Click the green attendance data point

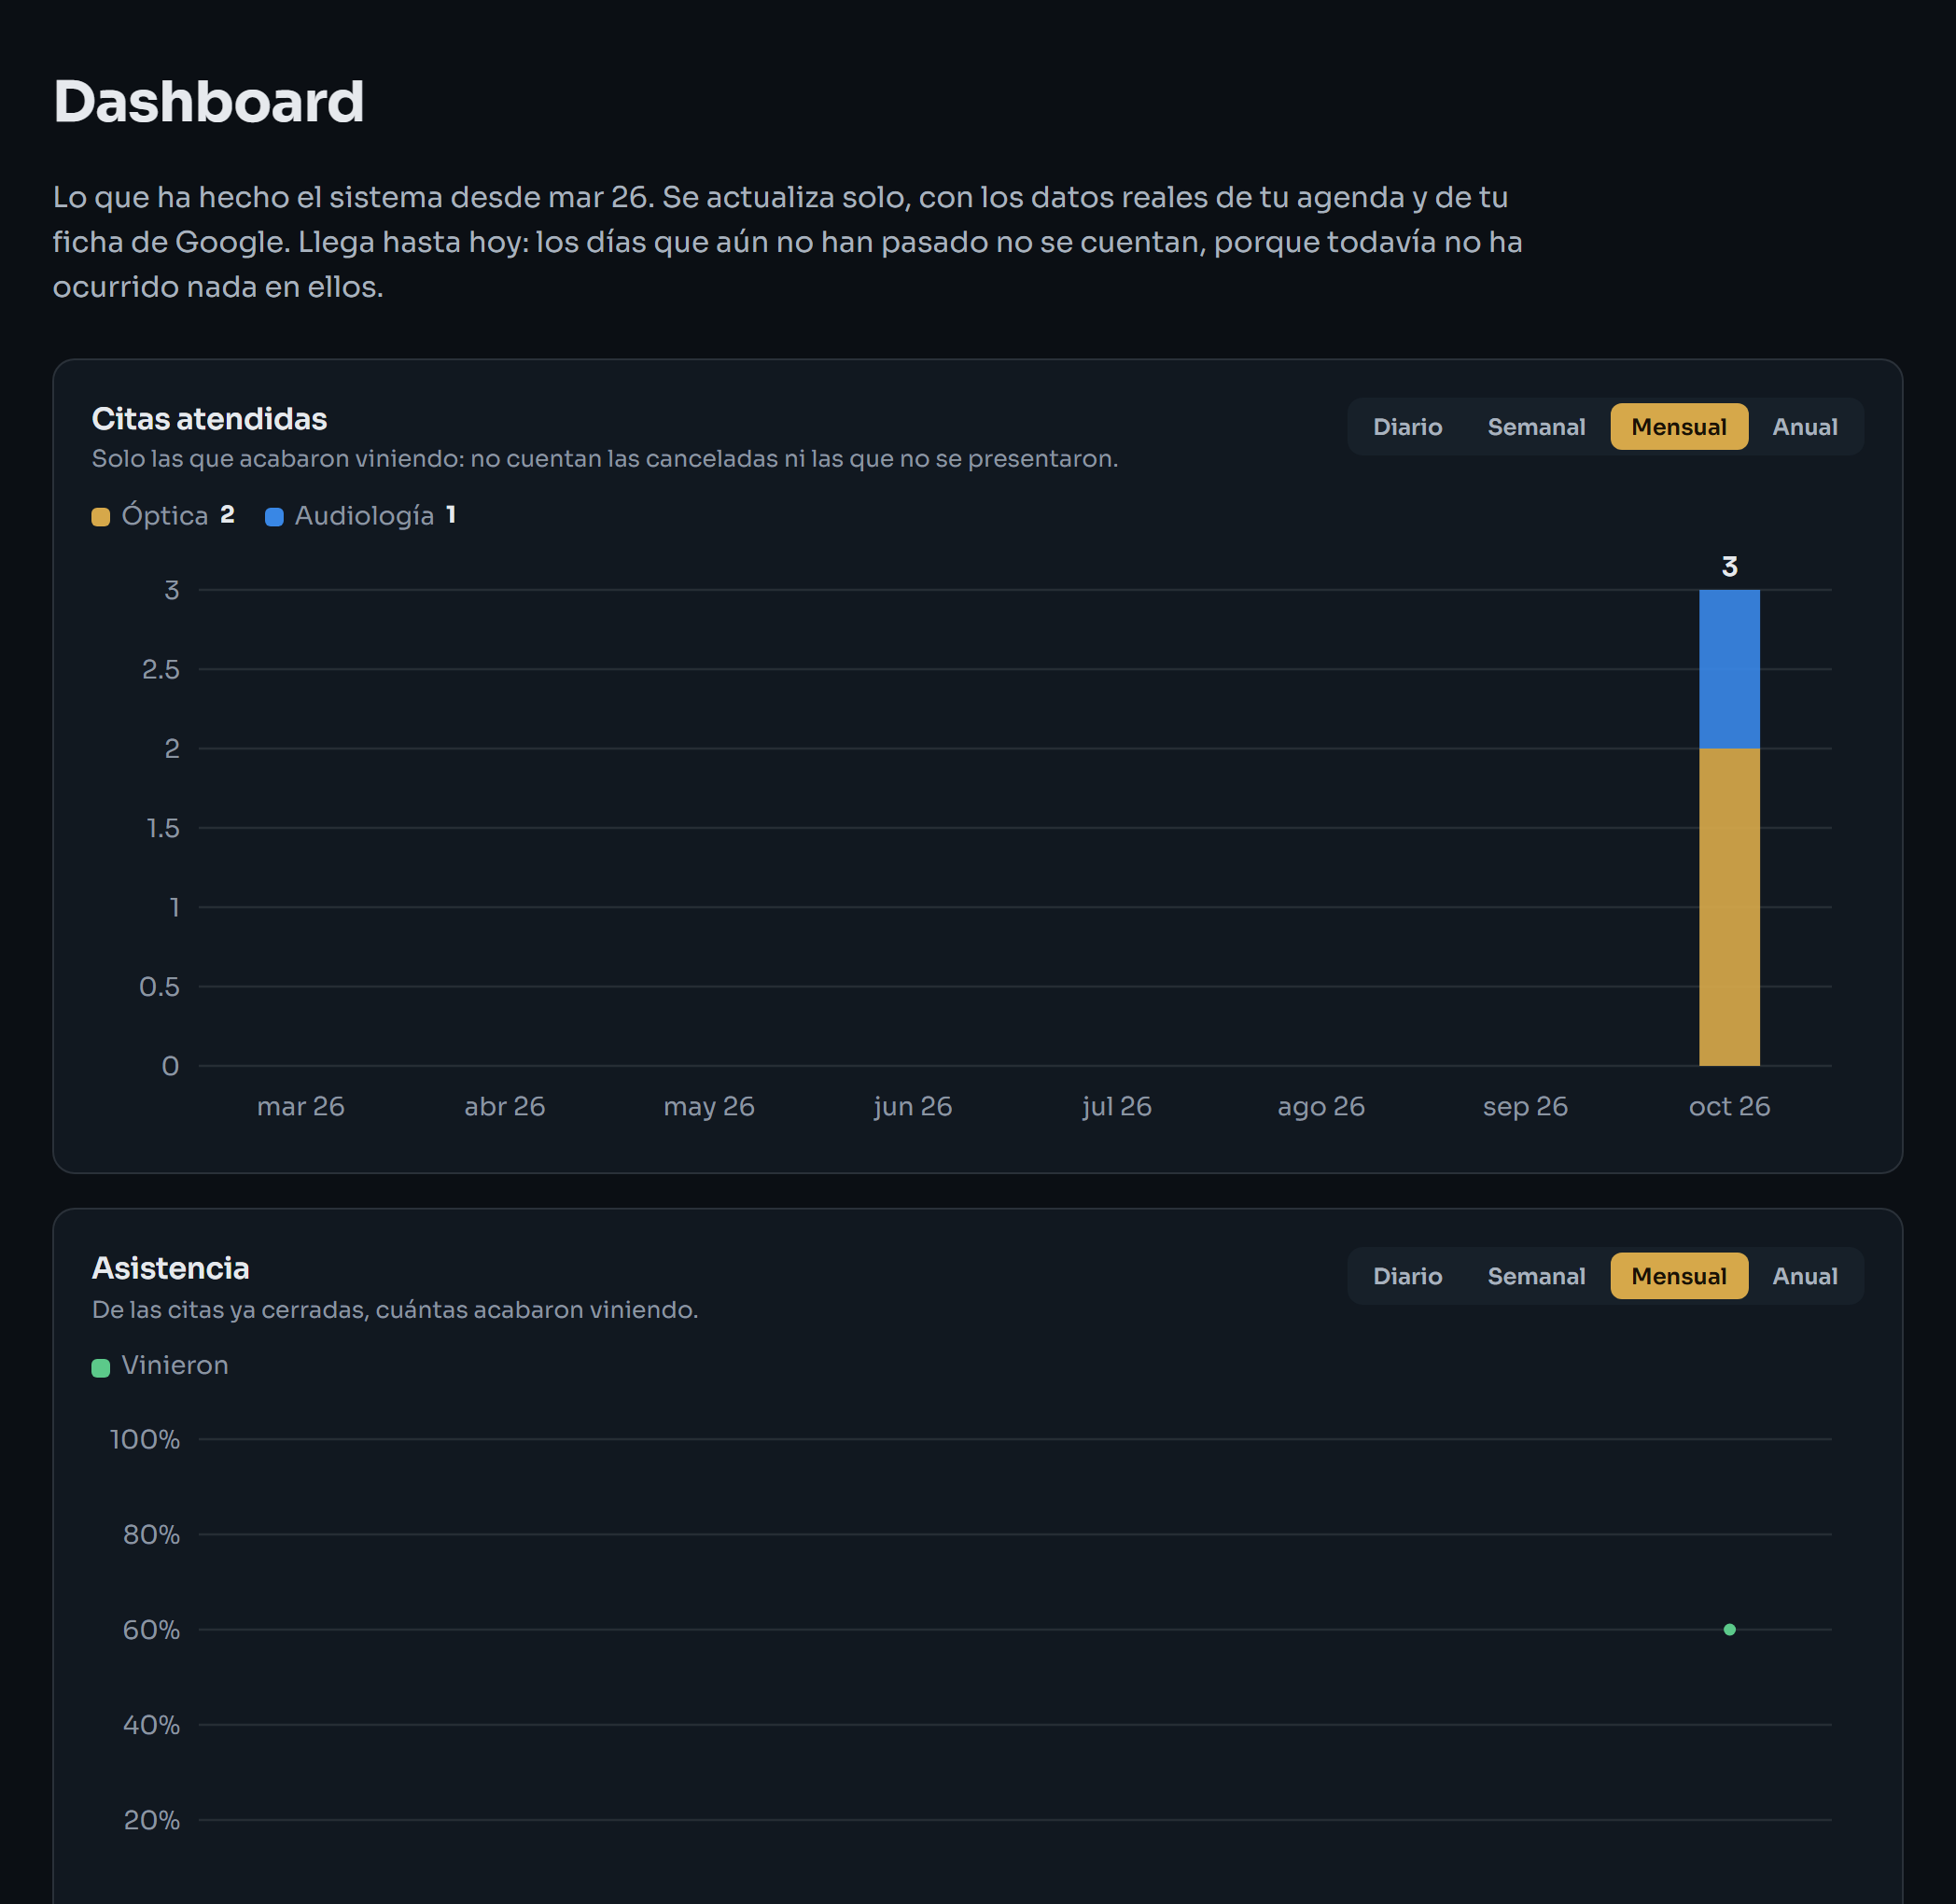point(1729,1629)
